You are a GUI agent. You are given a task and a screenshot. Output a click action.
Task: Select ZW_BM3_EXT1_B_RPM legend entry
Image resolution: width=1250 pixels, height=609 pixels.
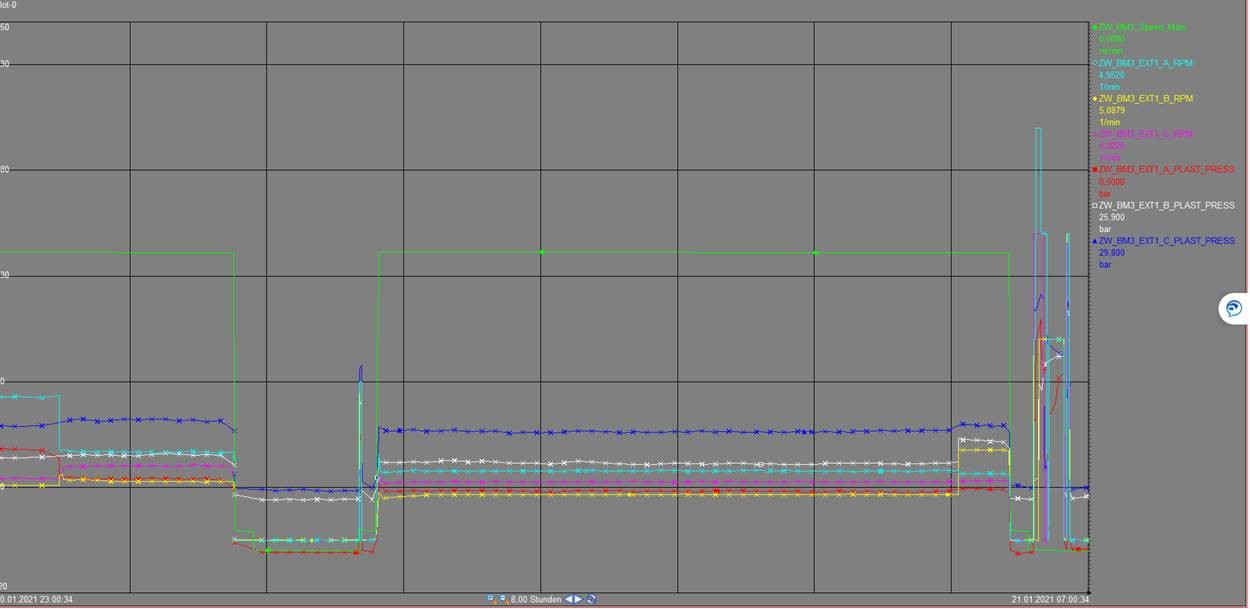pos(1145,99)
